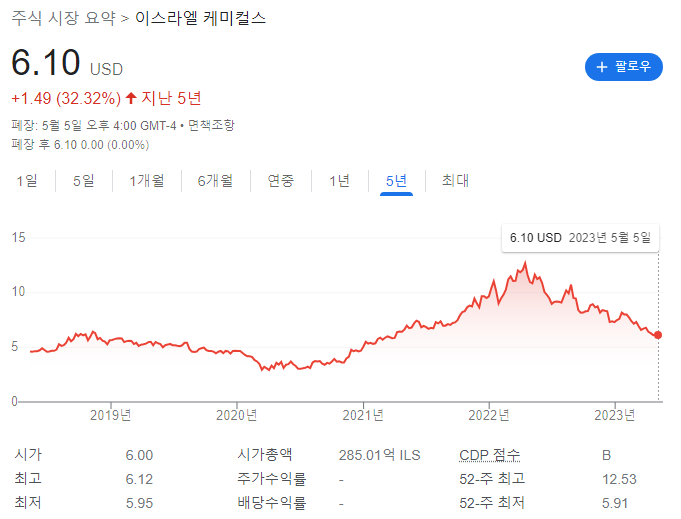Click the 시가 value 6.00
681x519 pixels.
click(x=139, y=455)
